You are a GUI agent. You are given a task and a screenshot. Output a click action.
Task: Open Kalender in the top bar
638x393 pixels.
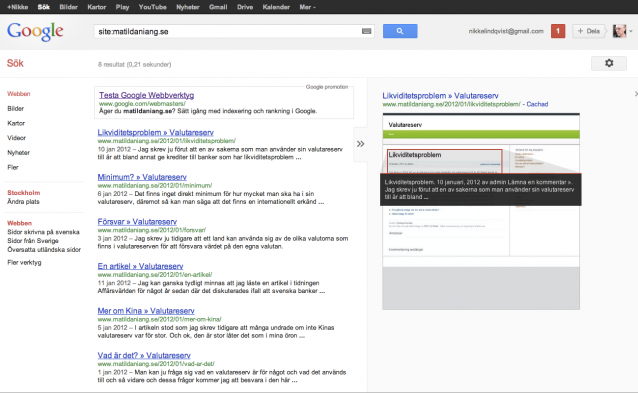point(276,7)
